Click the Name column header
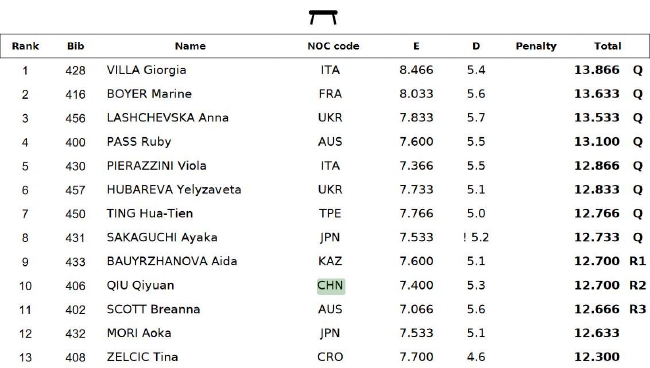650x368 pixels. pos(190,46)
